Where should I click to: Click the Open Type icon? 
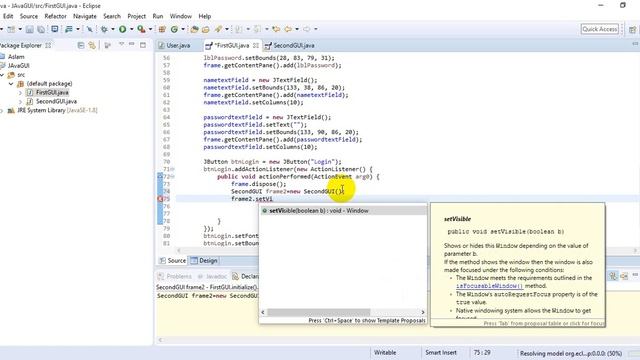click(194, 29)
